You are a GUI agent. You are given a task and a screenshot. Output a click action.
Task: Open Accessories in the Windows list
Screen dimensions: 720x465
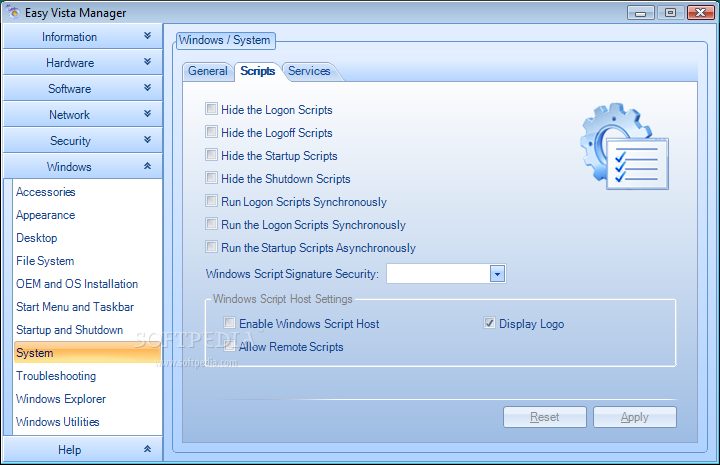click(45, 192)
